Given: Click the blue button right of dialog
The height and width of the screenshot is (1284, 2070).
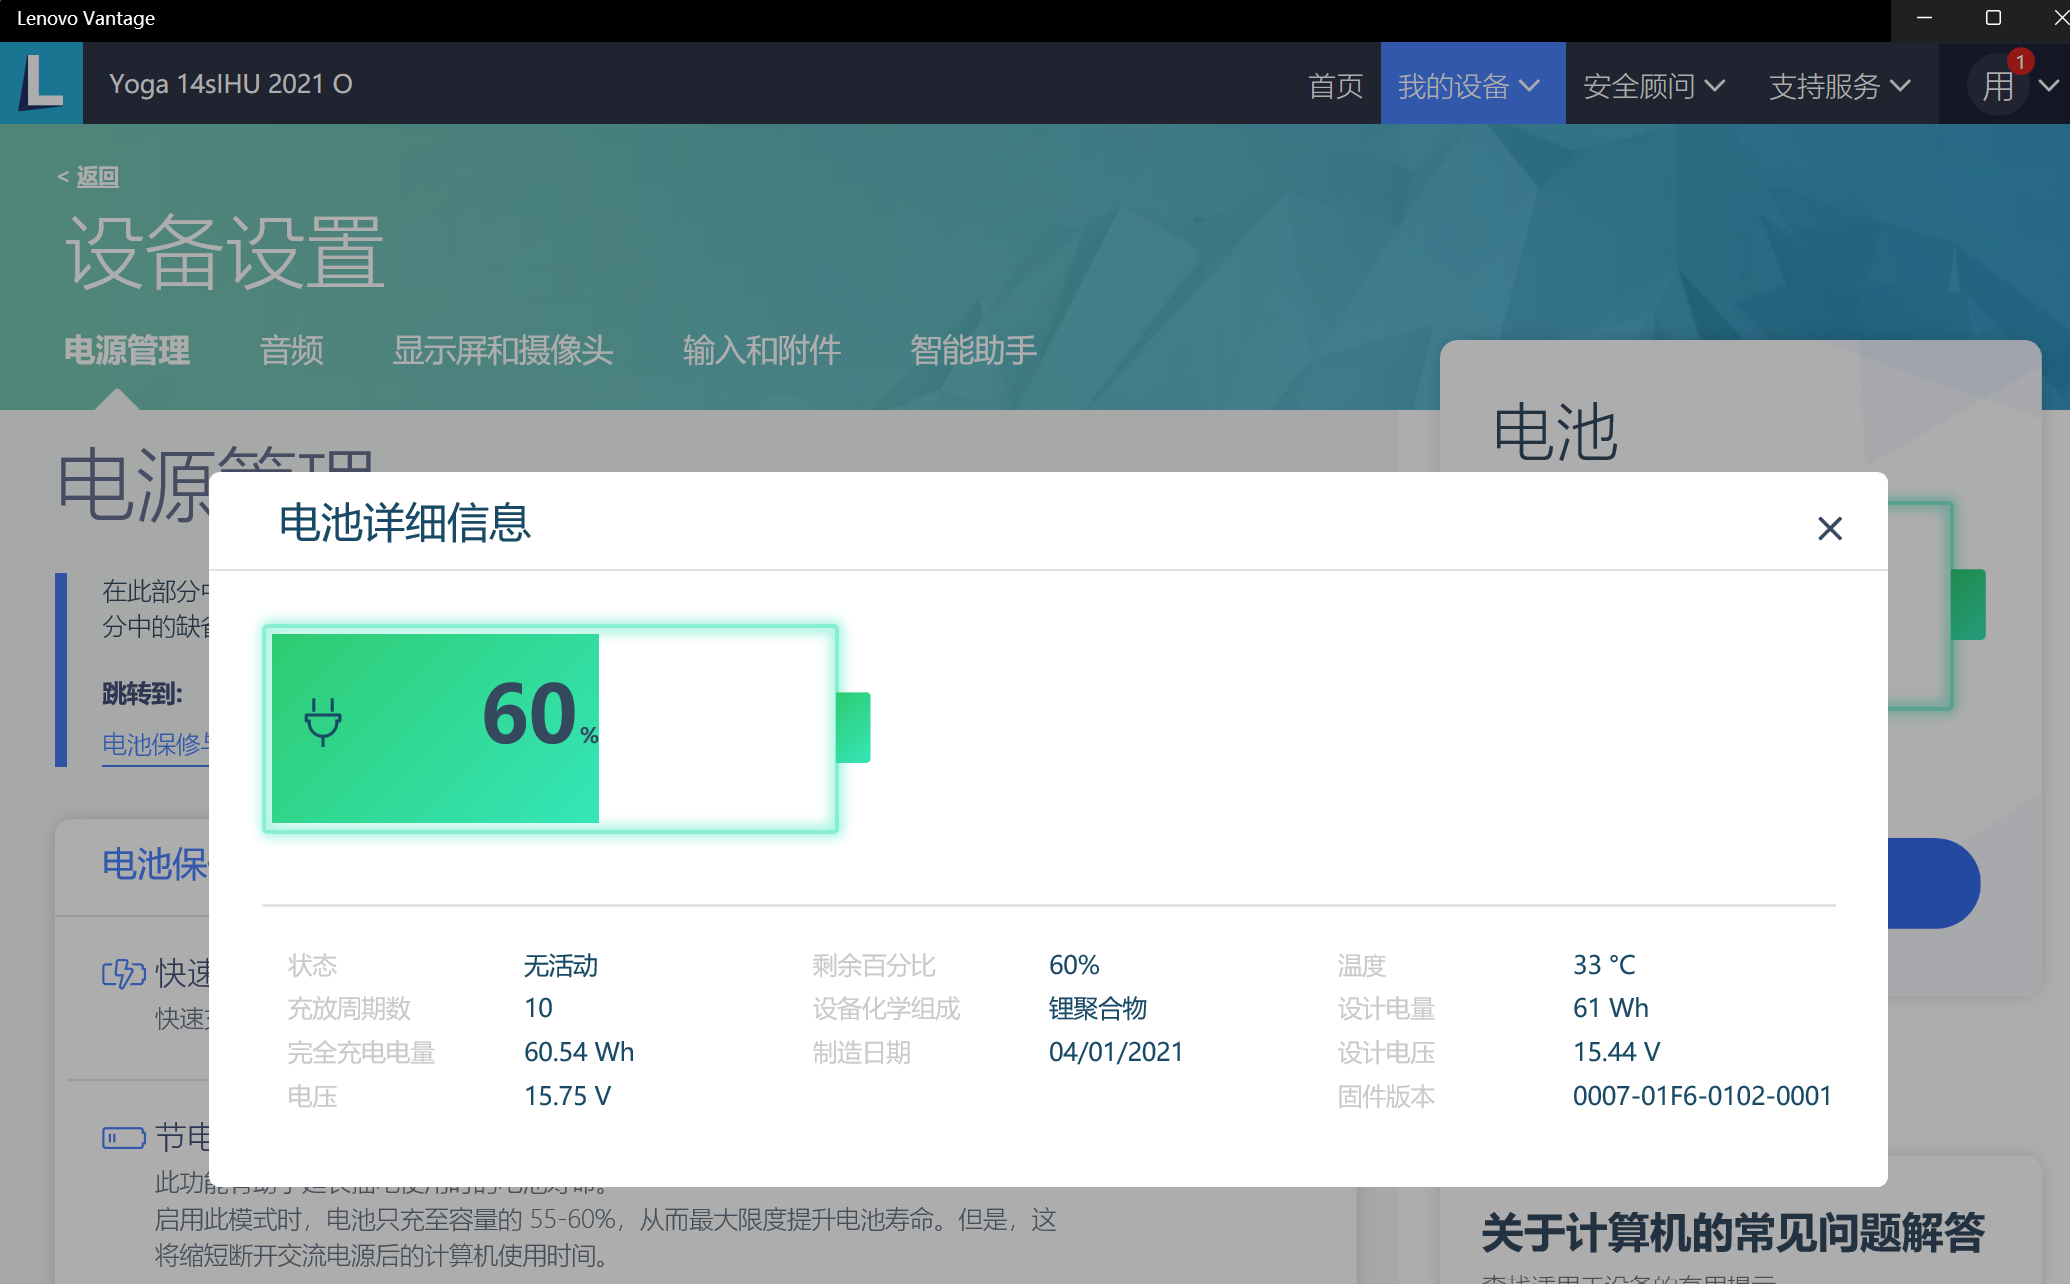Looking at the screenshot, I should point(1933,883).
